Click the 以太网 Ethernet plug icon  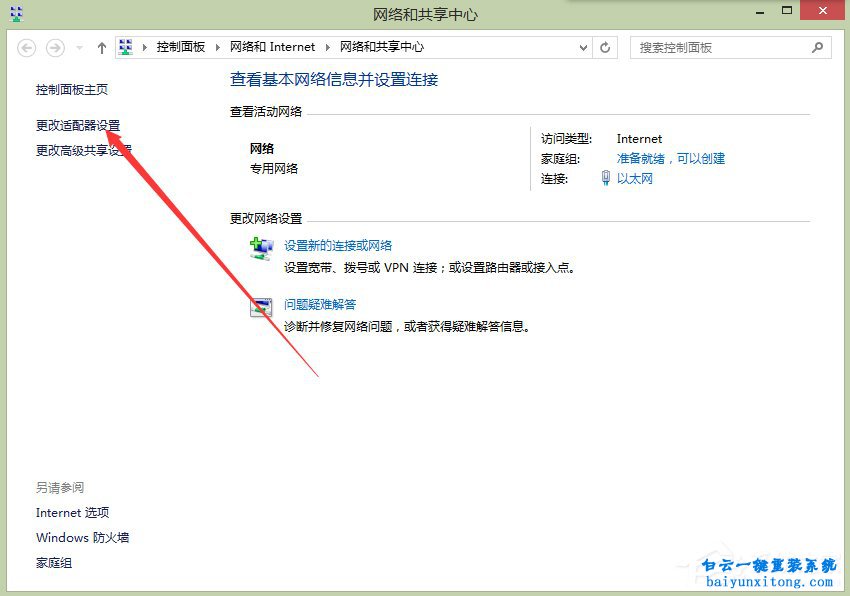coord(606,178)
